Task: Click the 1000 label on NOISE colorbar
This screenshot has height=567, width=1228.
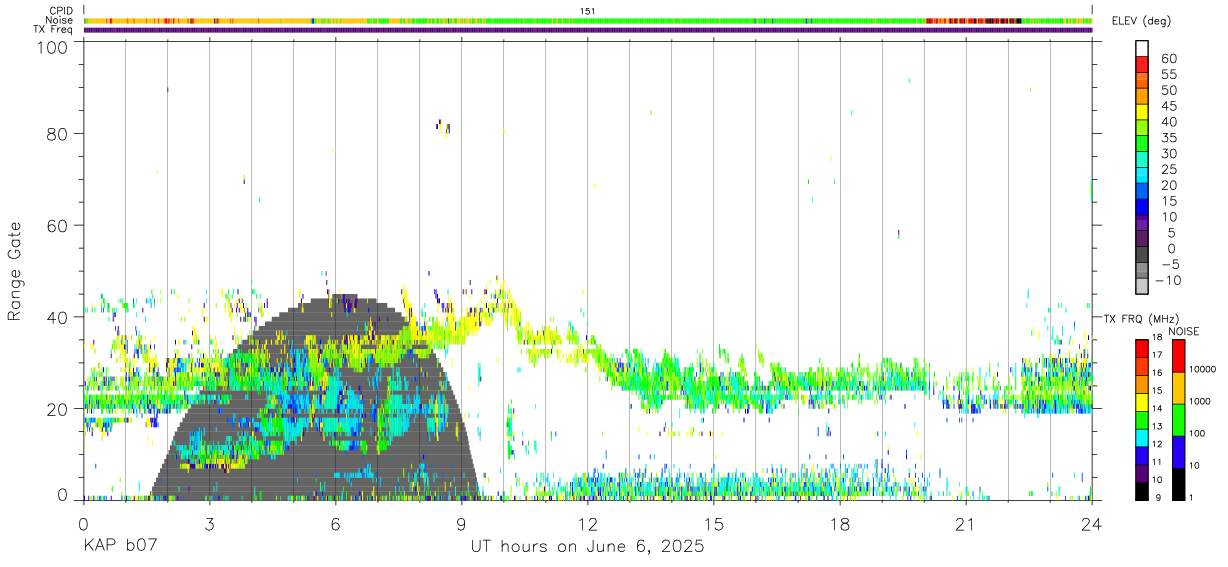Action: tap(1198, 401)
